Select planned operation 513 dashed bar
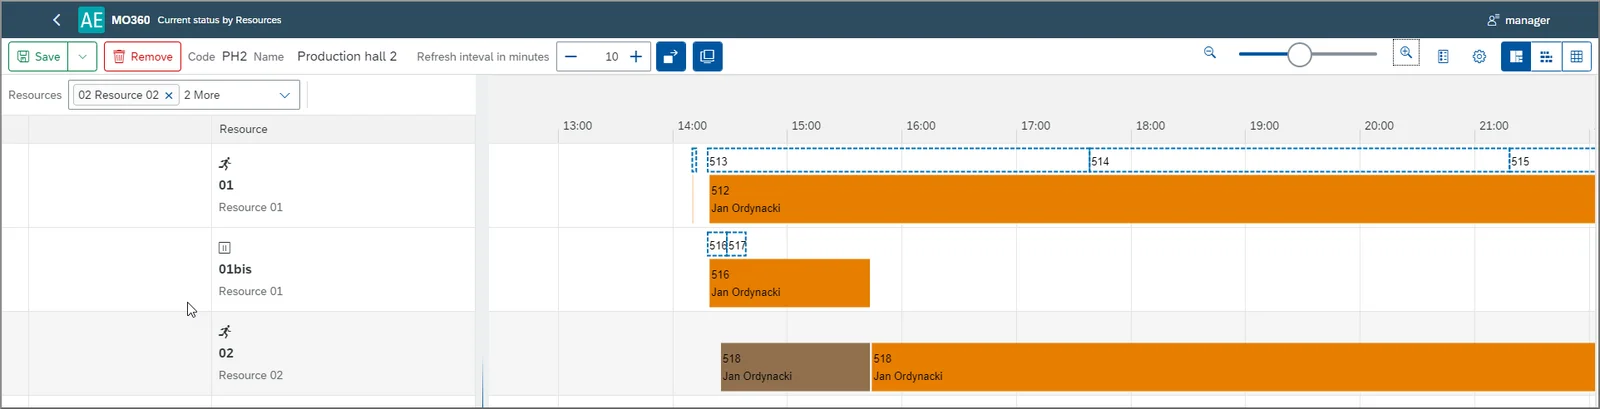1600x409 pixels. [x=897, y=160]
